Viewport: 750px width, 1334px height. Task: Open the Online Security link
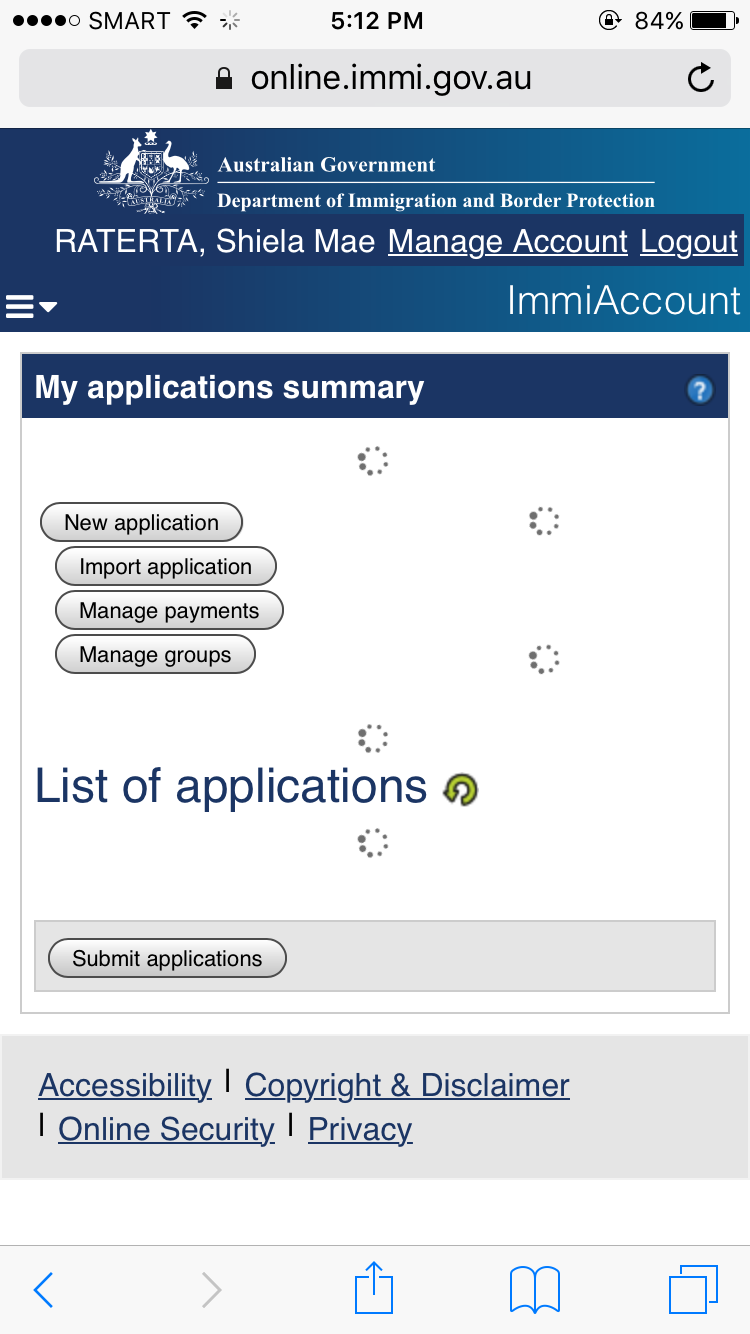pyautogui.click(x=166, y=1129)
